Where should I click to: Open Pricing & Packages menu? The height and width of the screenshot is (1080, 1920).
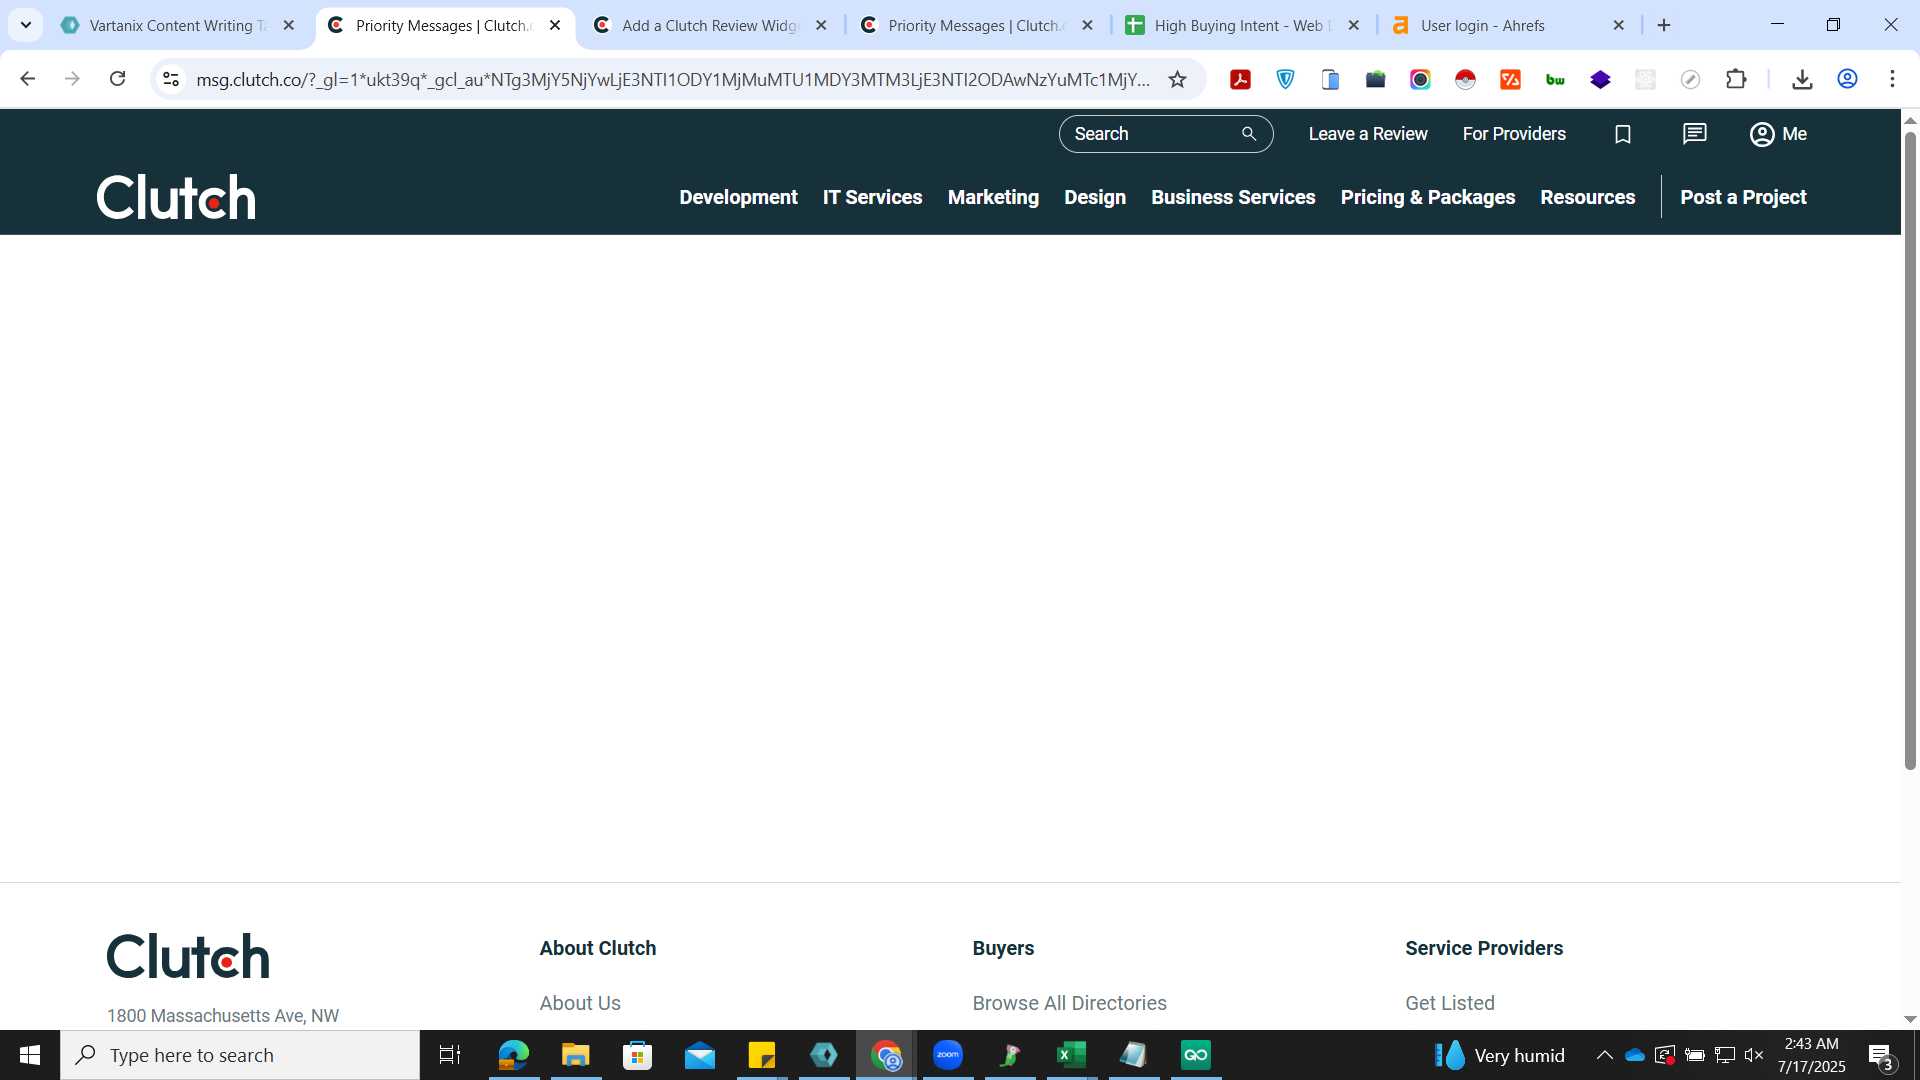(x=1427, y=197)
